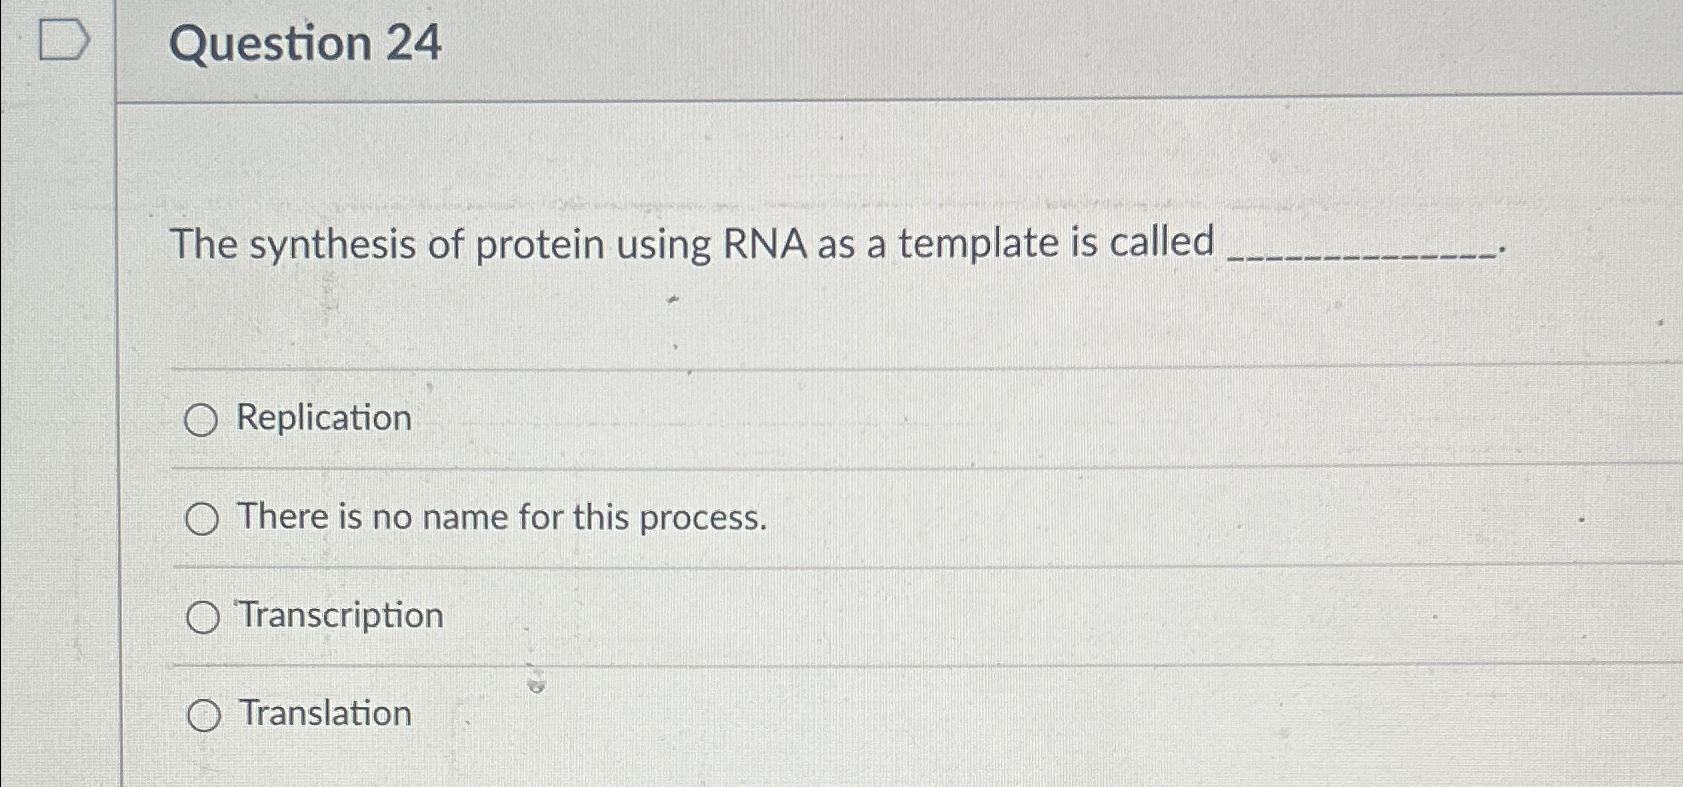Click the empty circle next to Transcription
The image size is (1683, 787).
coord(204,617)
